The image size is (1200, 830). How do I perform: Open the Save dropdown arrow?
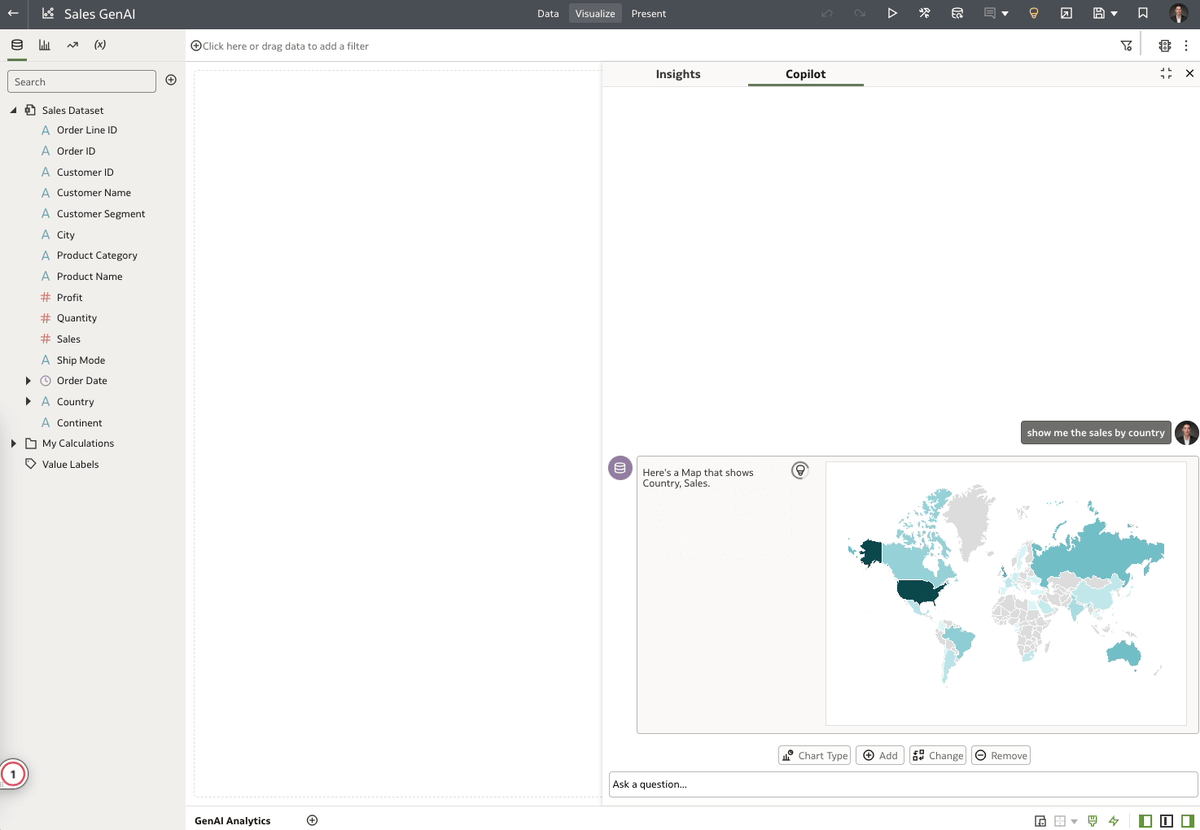point(1113,13)
